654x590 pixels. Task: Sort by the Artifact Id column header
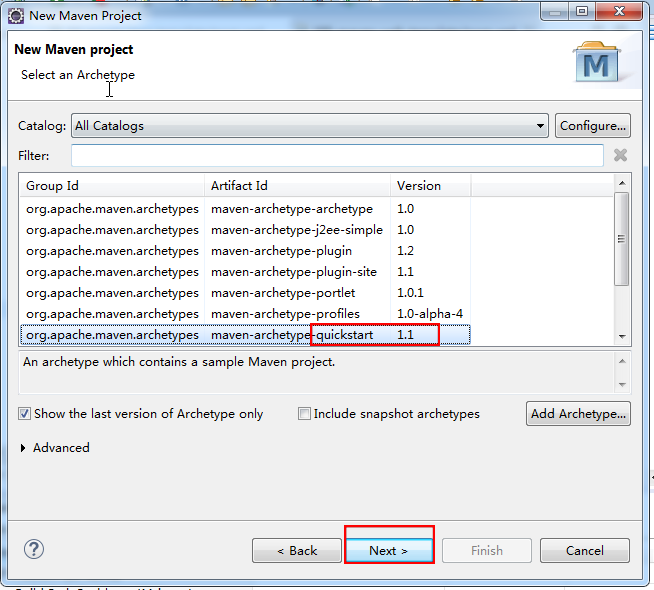click(297, 186)
